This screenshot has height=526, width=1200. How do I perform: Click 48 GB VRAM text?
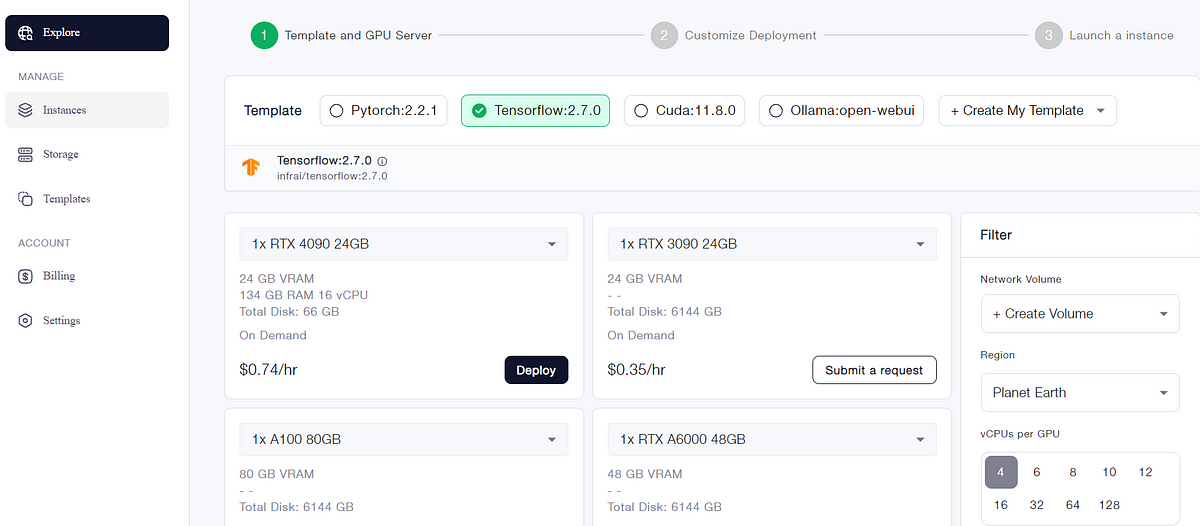(x=645, y=474)
